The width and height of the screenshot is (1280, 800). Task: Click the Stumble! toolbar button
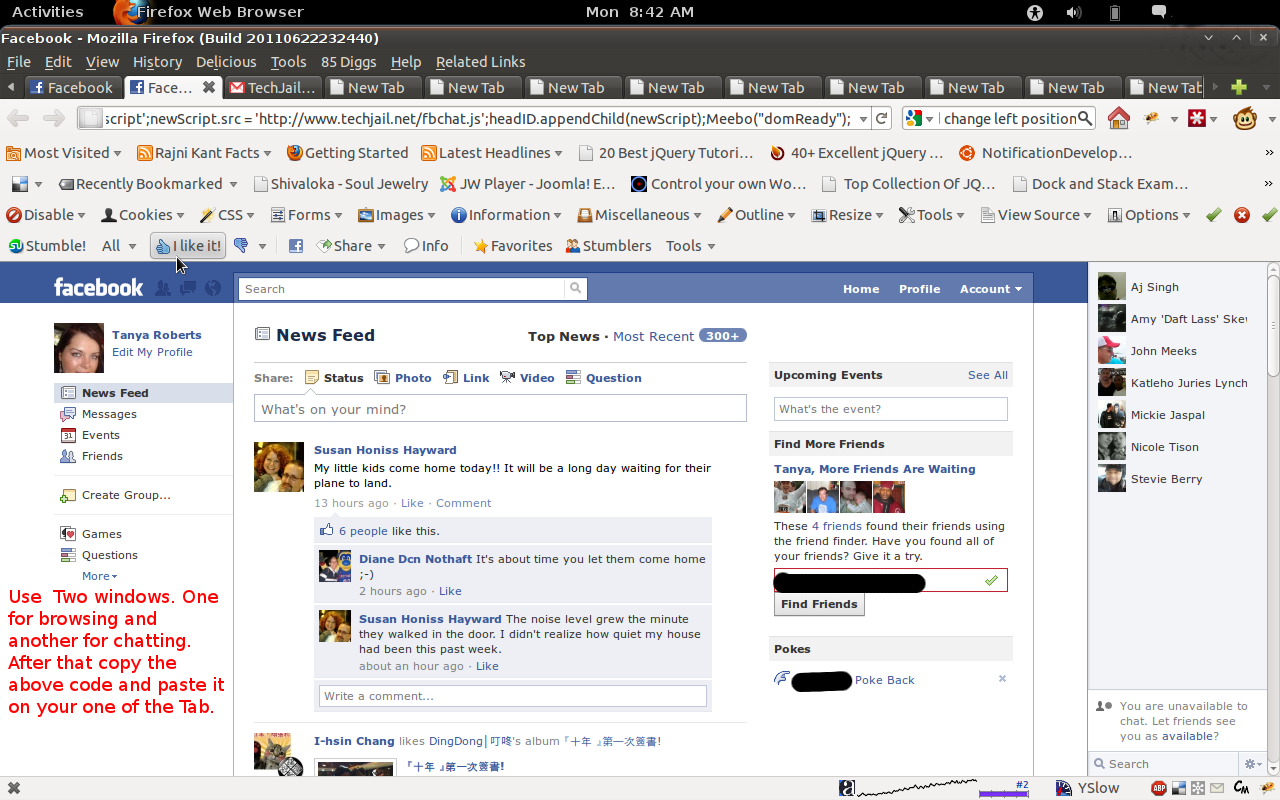pos(47,246)
